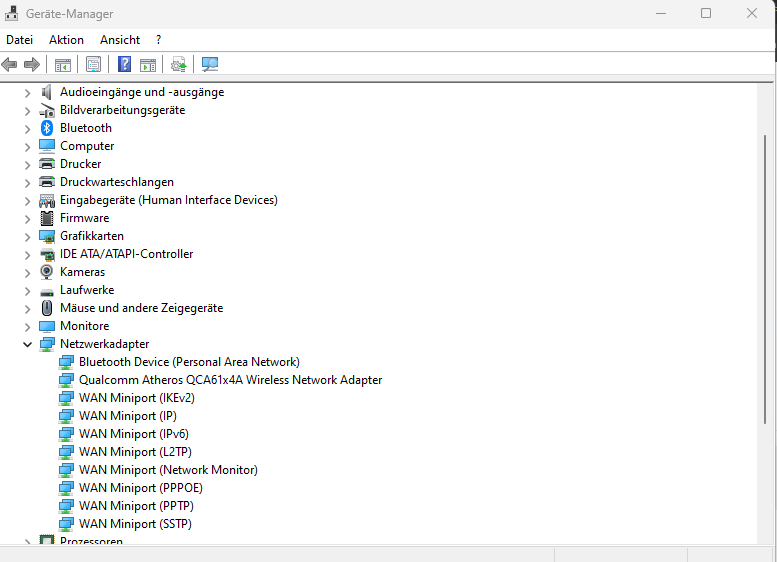This screenshot has height=562, width=777.
Task: Select WAN Miniport (Network Monitor)
Action: [168, 470]
